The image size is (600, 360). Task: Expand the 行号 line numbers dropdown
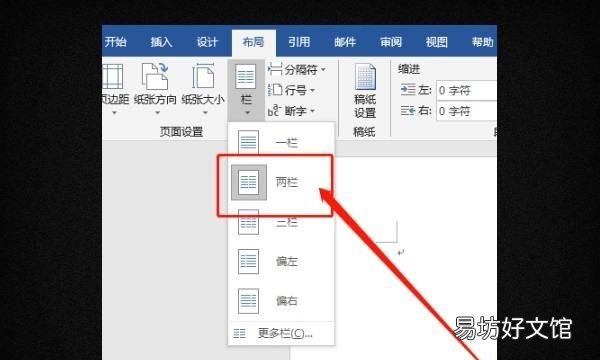click(x=292, y=90)
